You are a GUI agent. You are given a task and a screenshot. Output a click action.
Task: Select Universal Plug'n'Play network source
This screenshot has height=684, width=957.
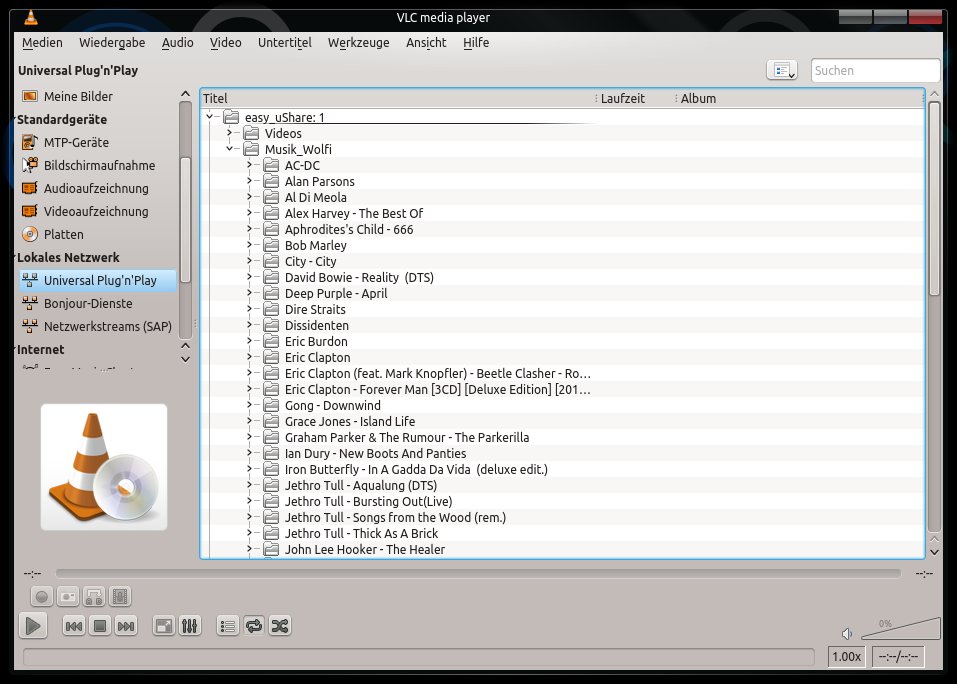coord(98,280)
